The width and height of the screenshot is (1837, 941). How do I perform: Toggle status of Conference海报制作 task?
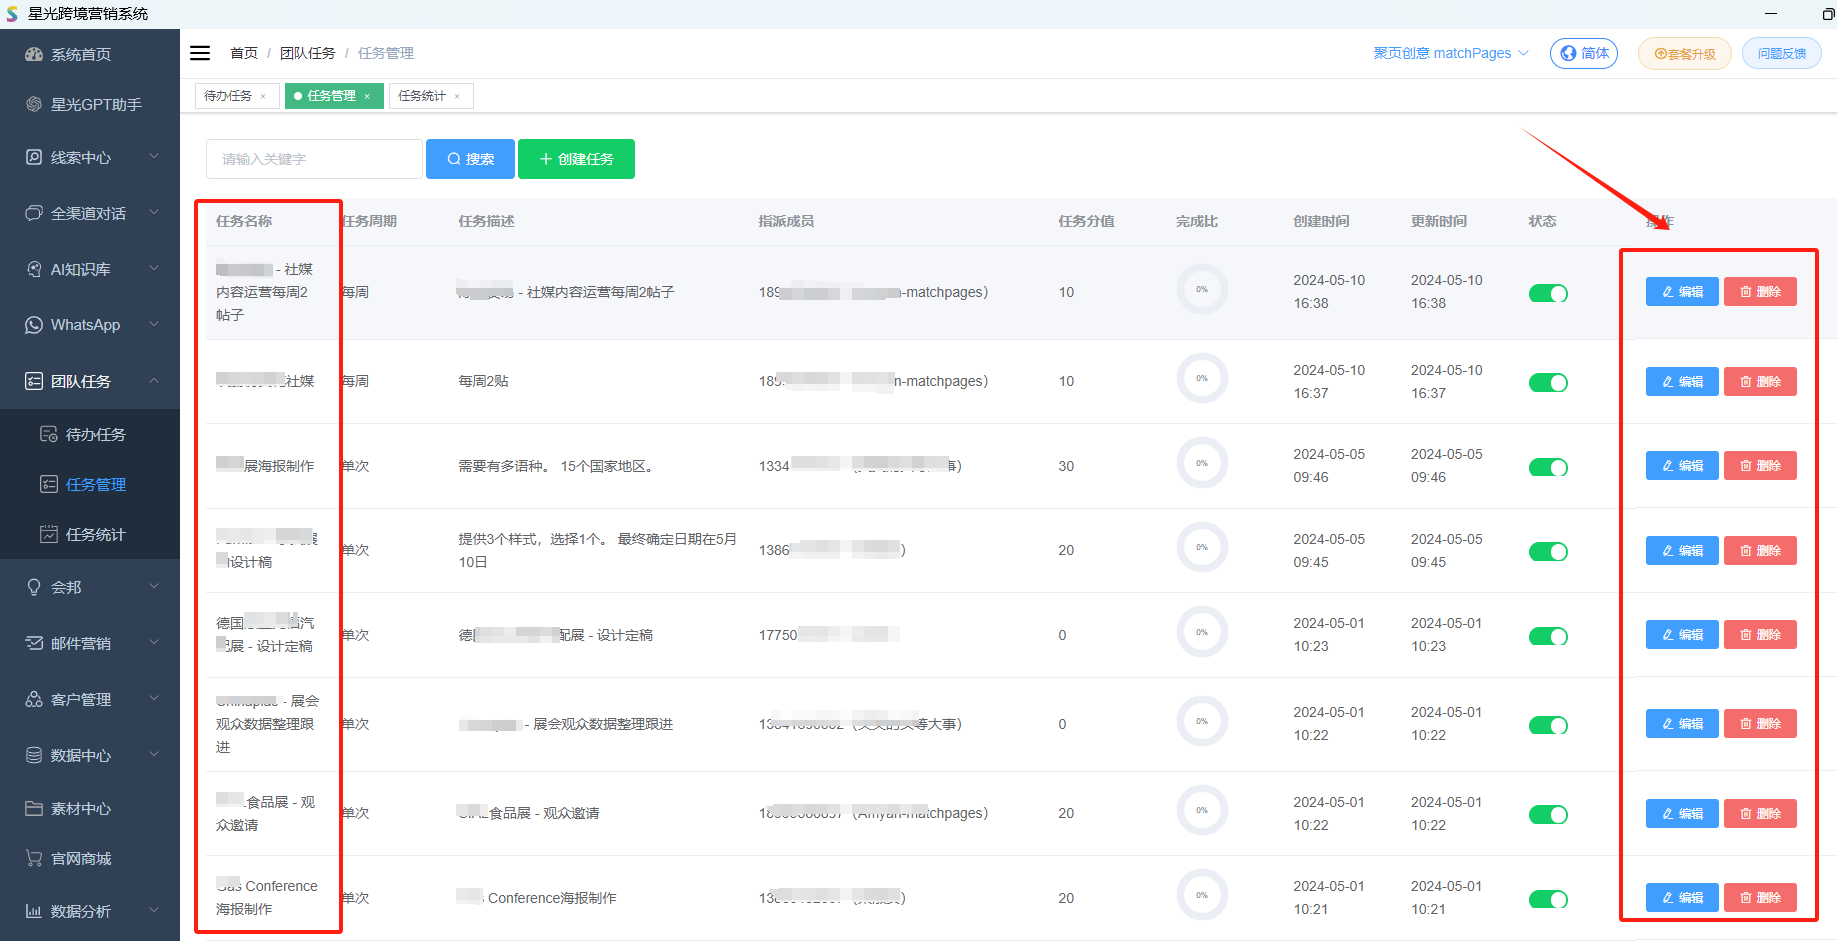(1548, 899)
